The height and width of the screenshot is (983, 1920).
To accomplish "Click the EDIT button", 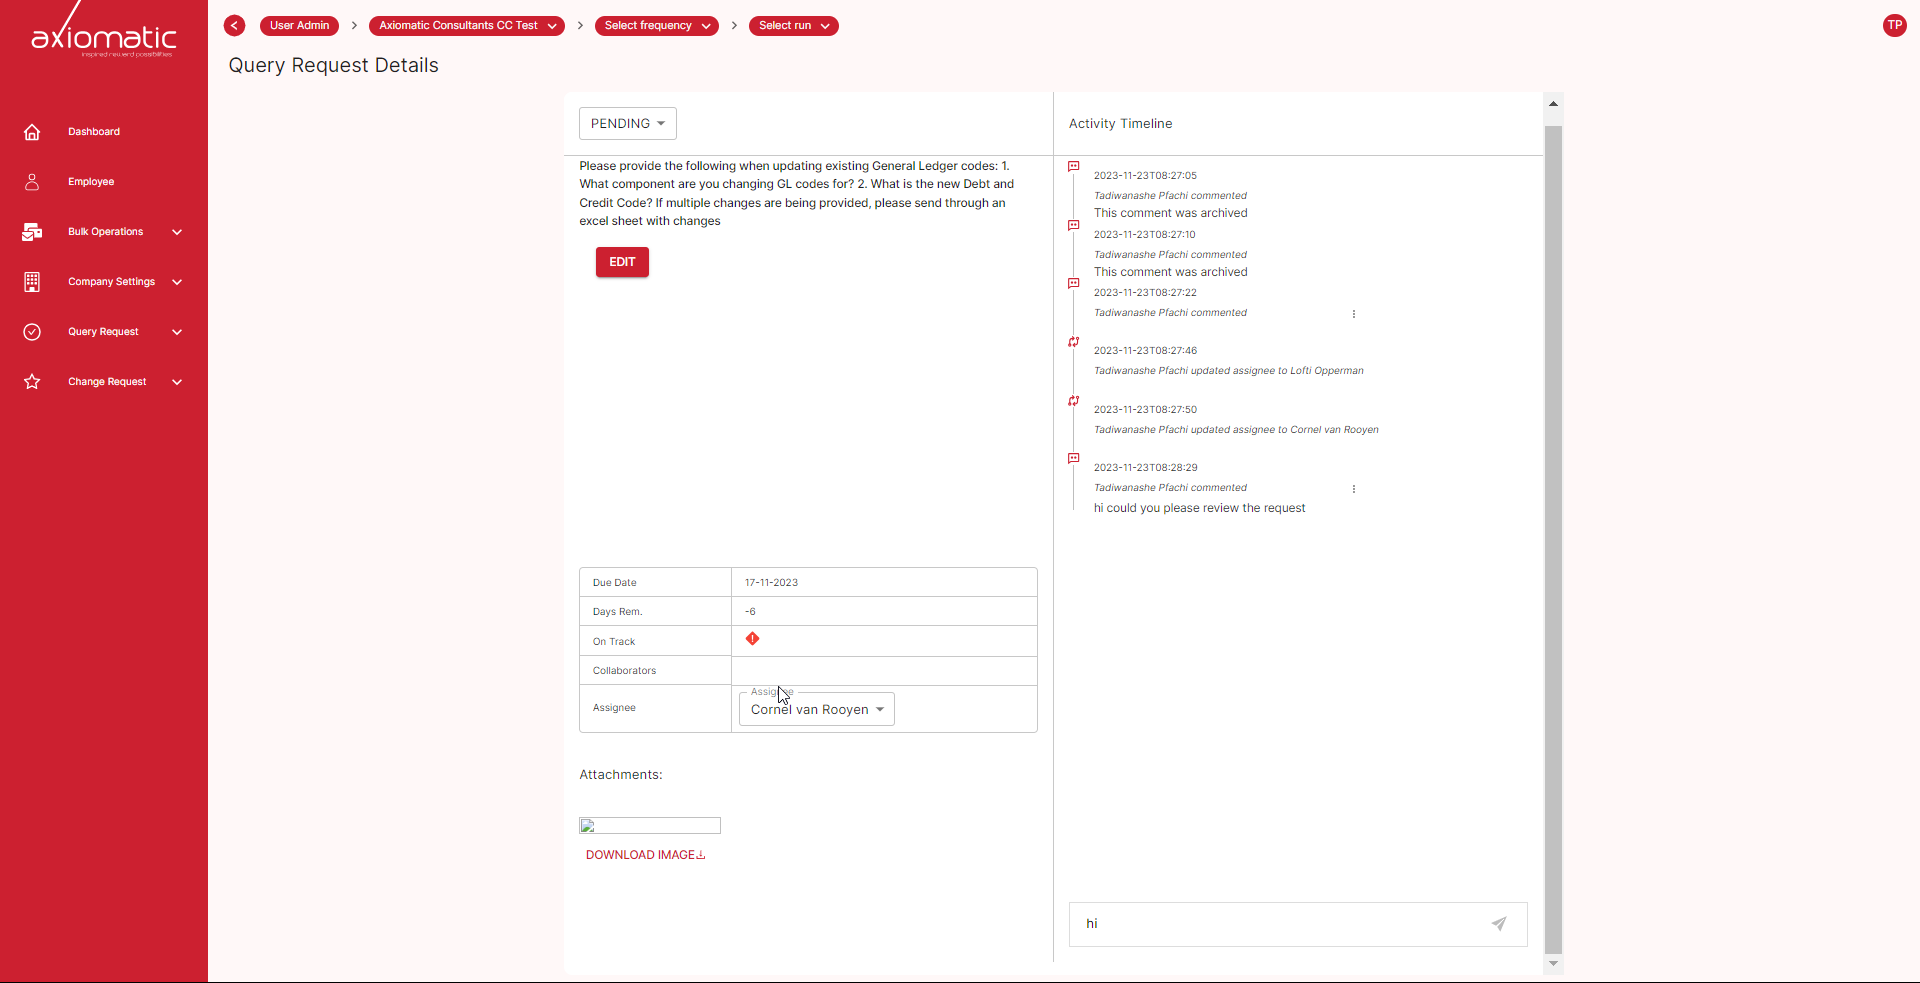I will pyautogui.click(x=622, y=262).
